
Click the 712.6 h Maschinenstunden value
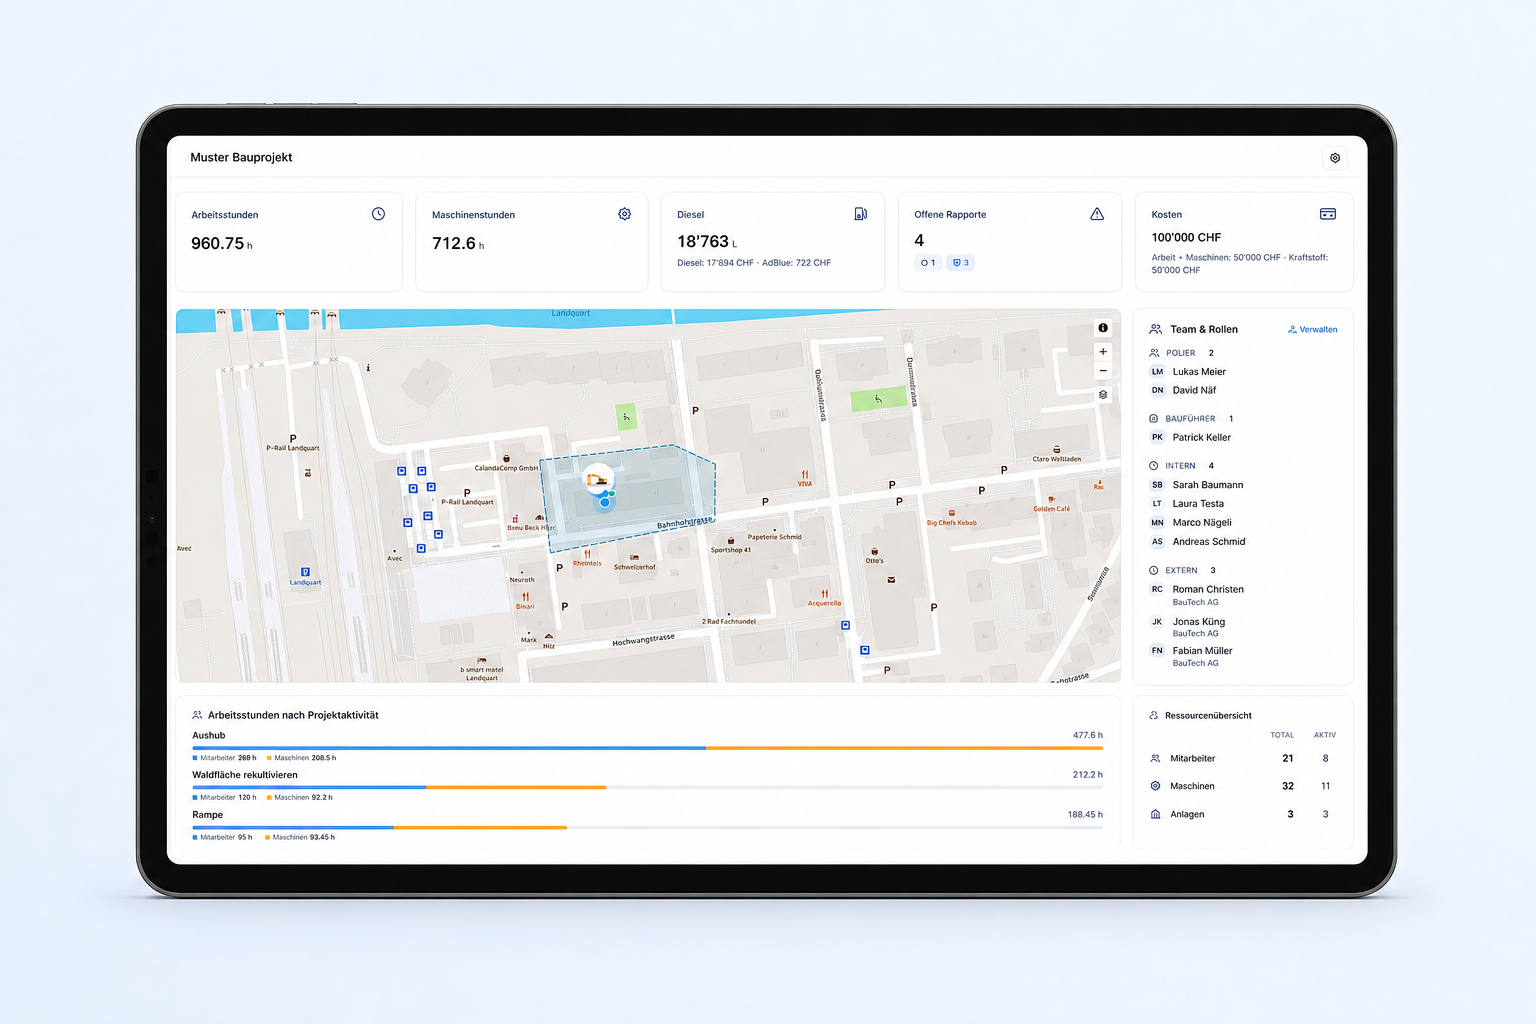point(458,244)
